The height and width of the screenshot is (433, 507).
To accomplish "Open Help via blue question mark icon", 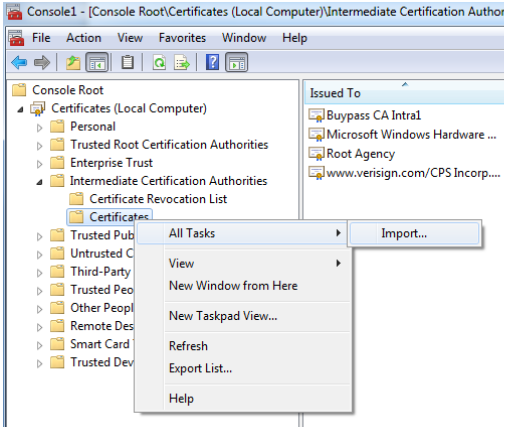I will point(212,62).
